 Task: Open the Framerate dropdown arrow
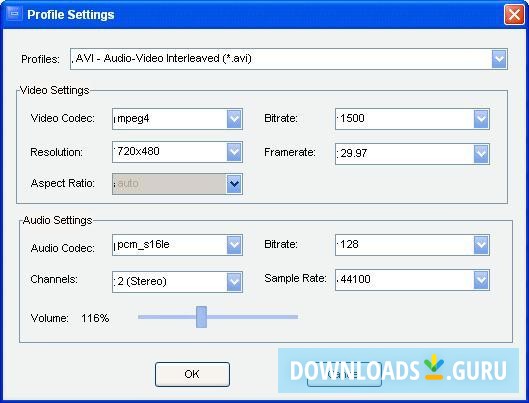481,154
